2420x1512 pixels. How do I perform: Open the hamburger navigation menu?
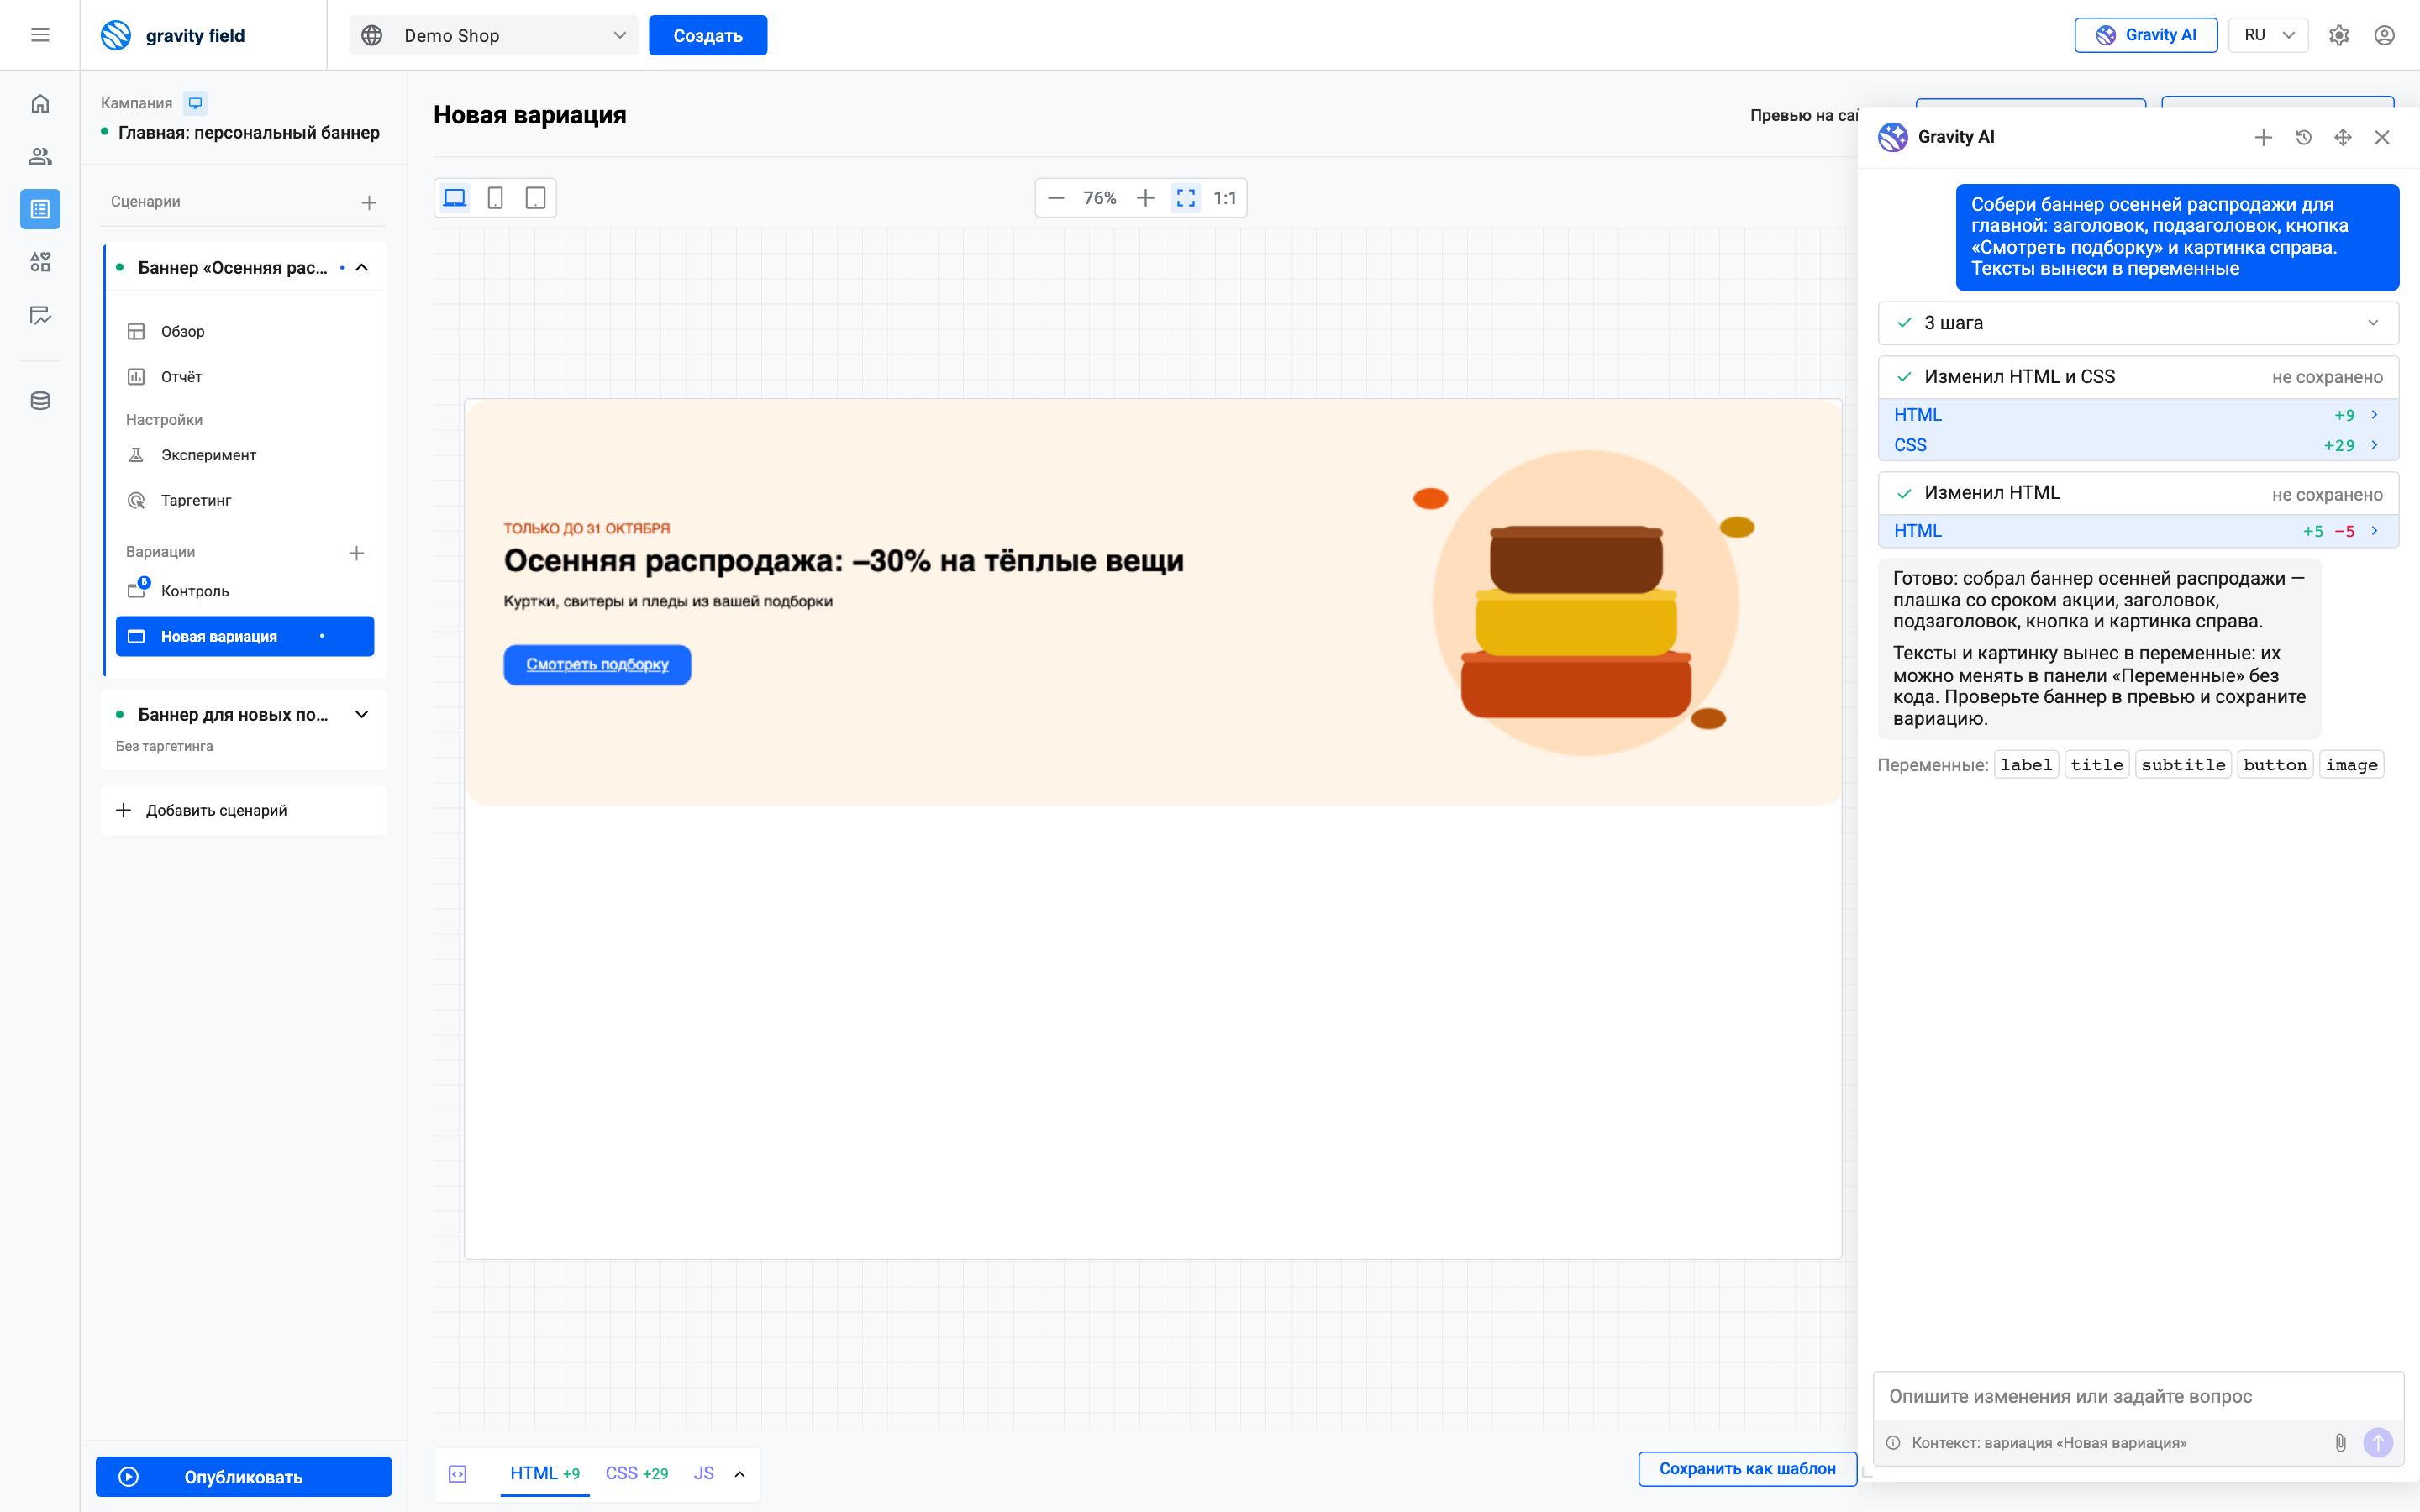(40, 35)
